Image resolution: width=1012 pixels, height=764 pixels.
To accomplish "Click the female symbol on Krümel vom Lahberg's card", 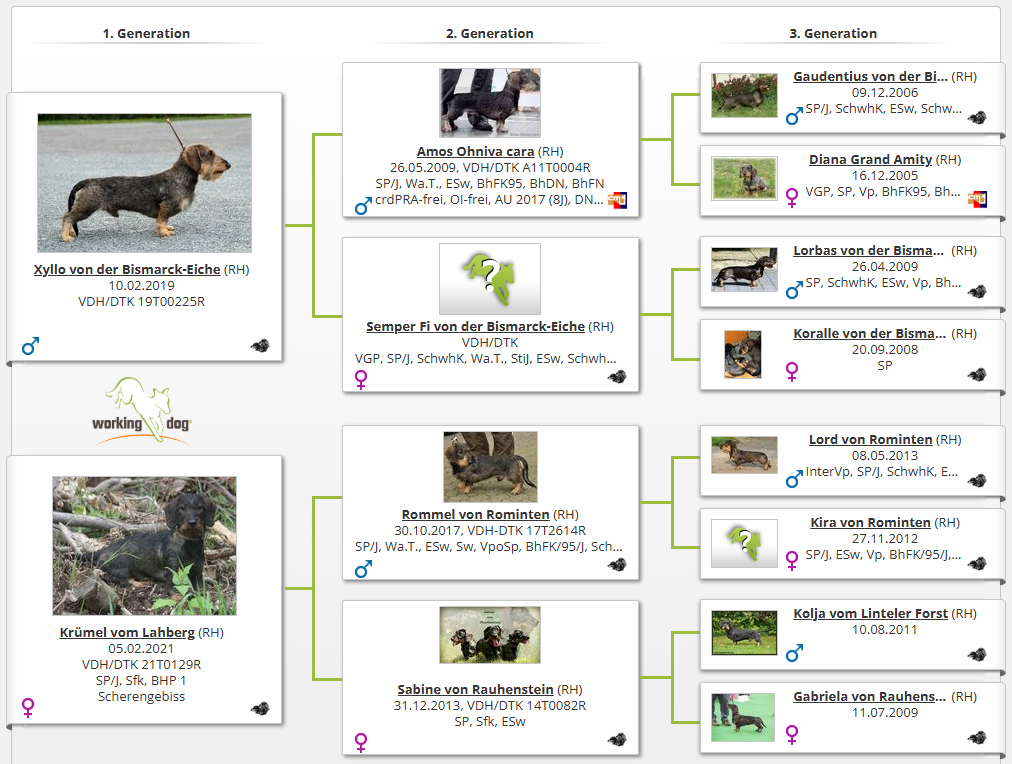I will coord(29,707).
